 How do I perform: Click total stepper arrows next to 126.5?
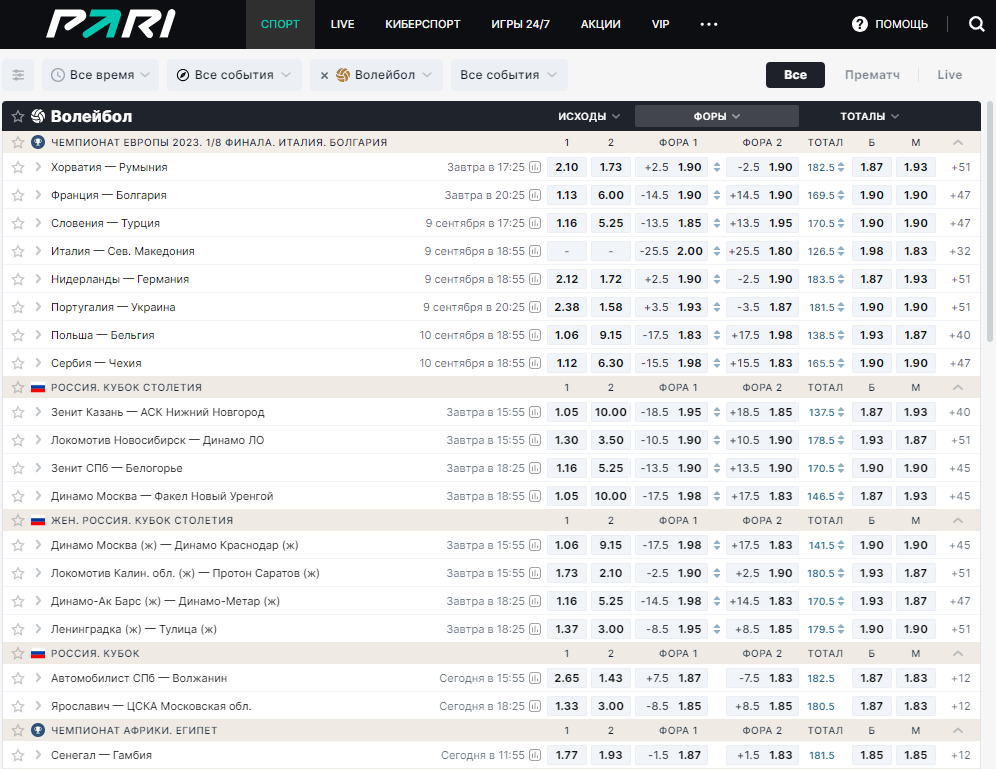(841, 251)
